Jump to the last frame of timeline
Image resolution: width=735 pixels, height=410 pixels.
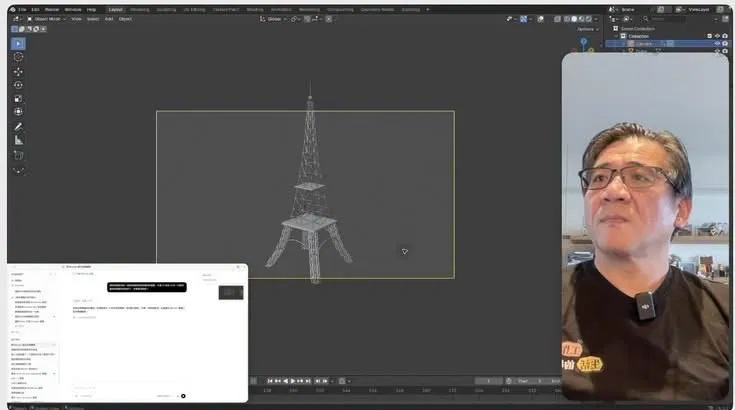pyautogui.click(x=308, y=381)
